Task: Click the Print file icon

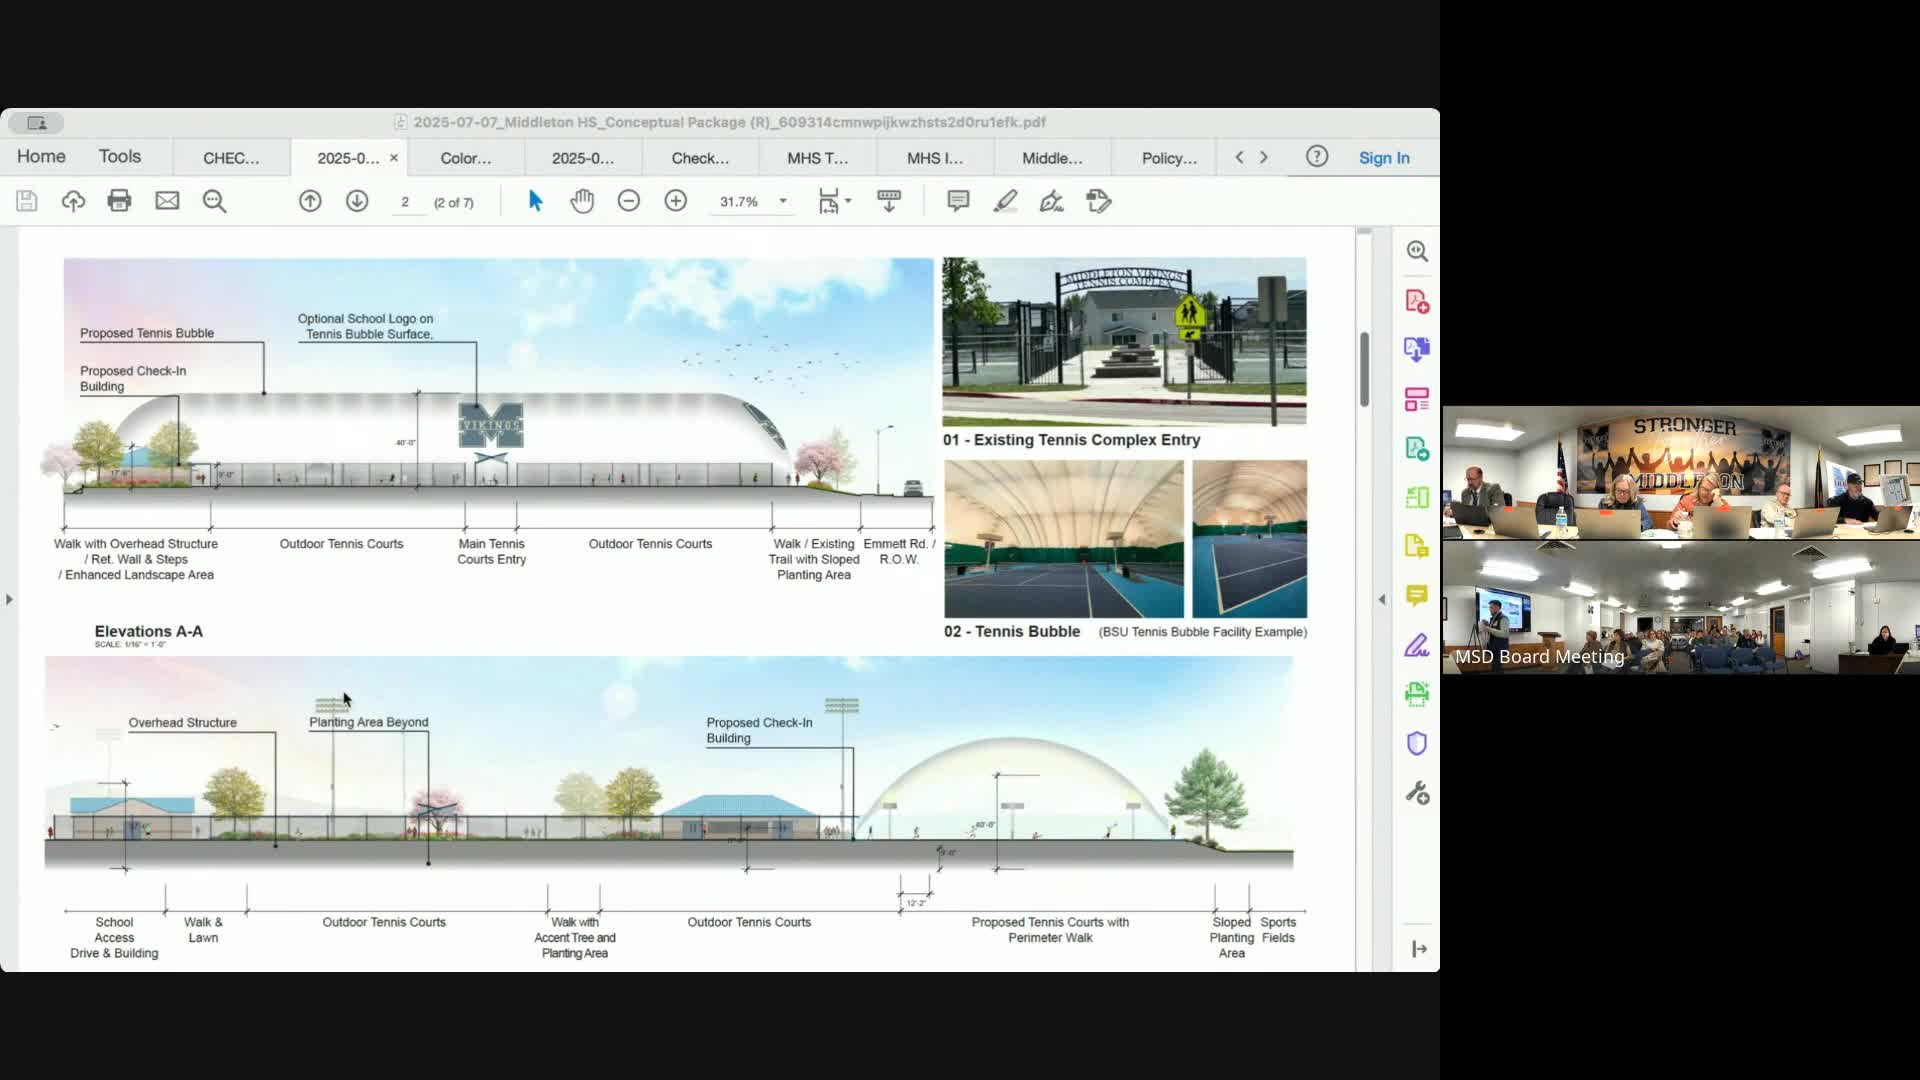Action: (119, 201)
